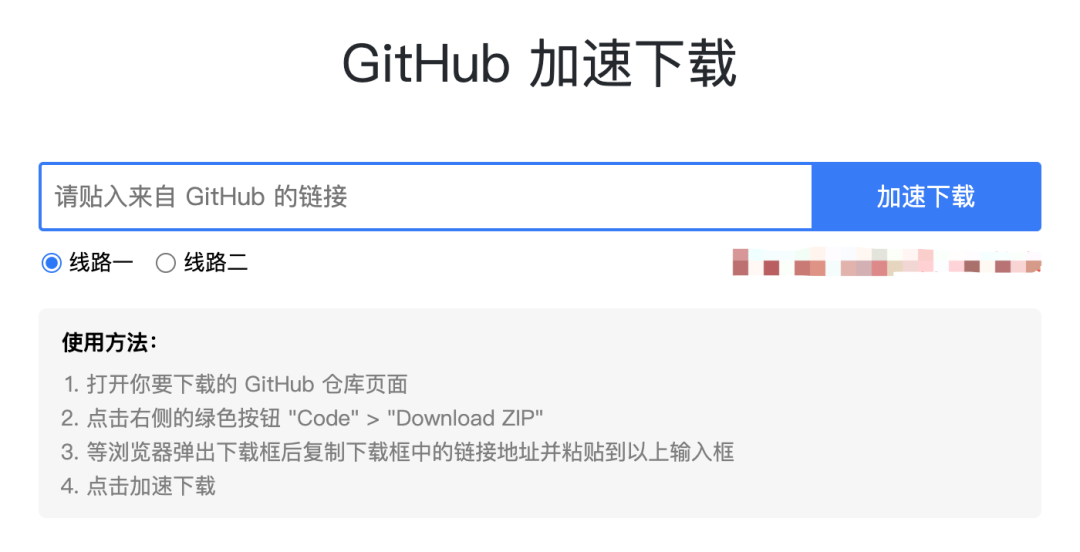Click the GitHub link input field
1080x552 pixels.
426,196
